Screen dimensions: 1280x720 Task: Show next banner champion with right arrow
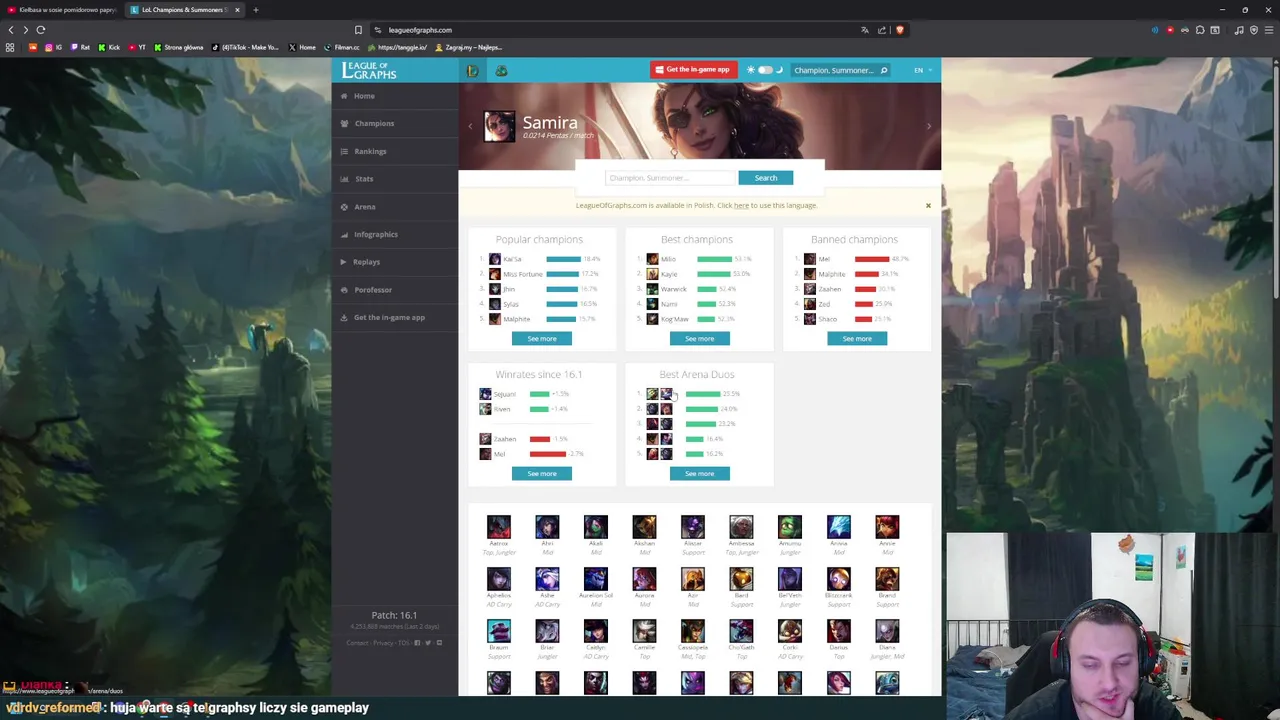tap(929, 126)
